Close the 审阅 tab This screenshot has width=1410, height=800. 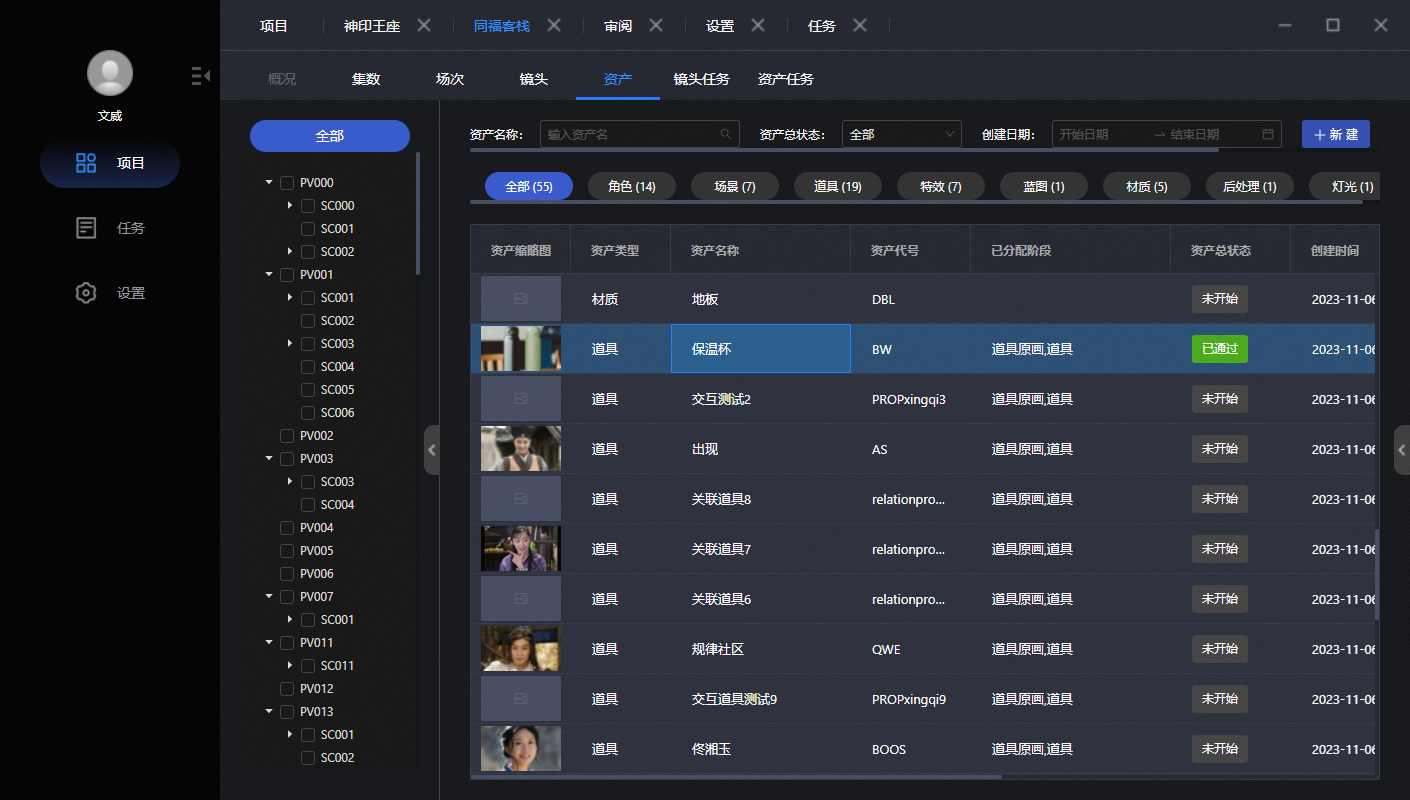pos(656,25)
